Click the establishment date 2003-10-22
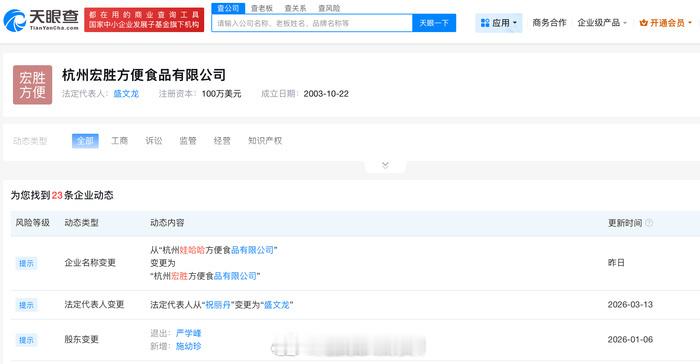 tap(326, 94)
